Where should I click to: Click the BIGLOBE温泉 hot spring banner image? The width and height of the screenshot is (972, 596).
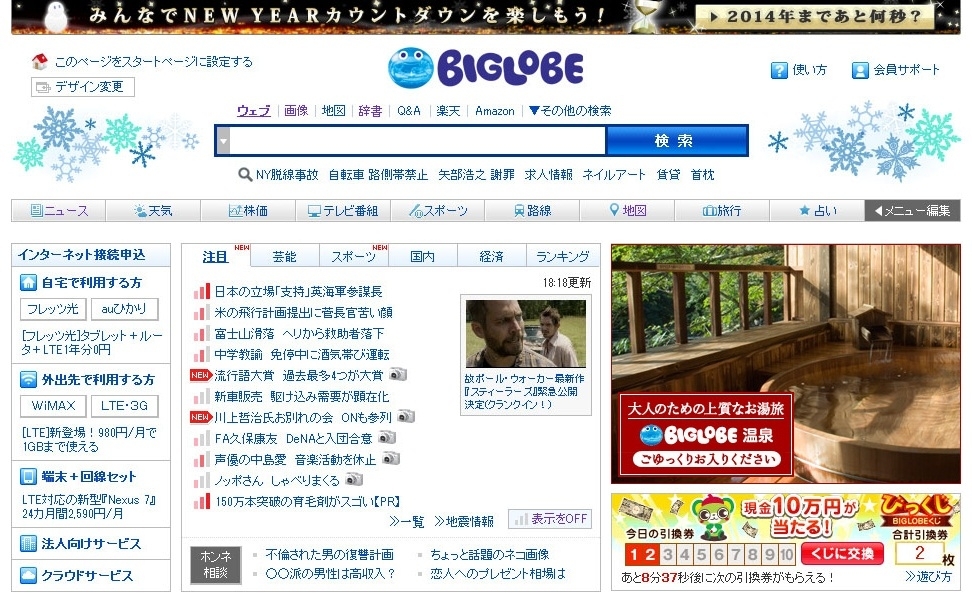[785, 363]
